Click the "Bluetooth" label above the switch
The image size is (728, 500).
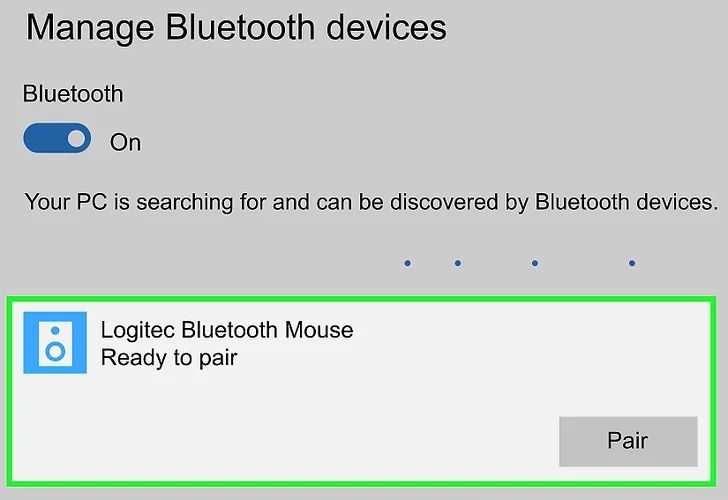[x=73, y=94]
